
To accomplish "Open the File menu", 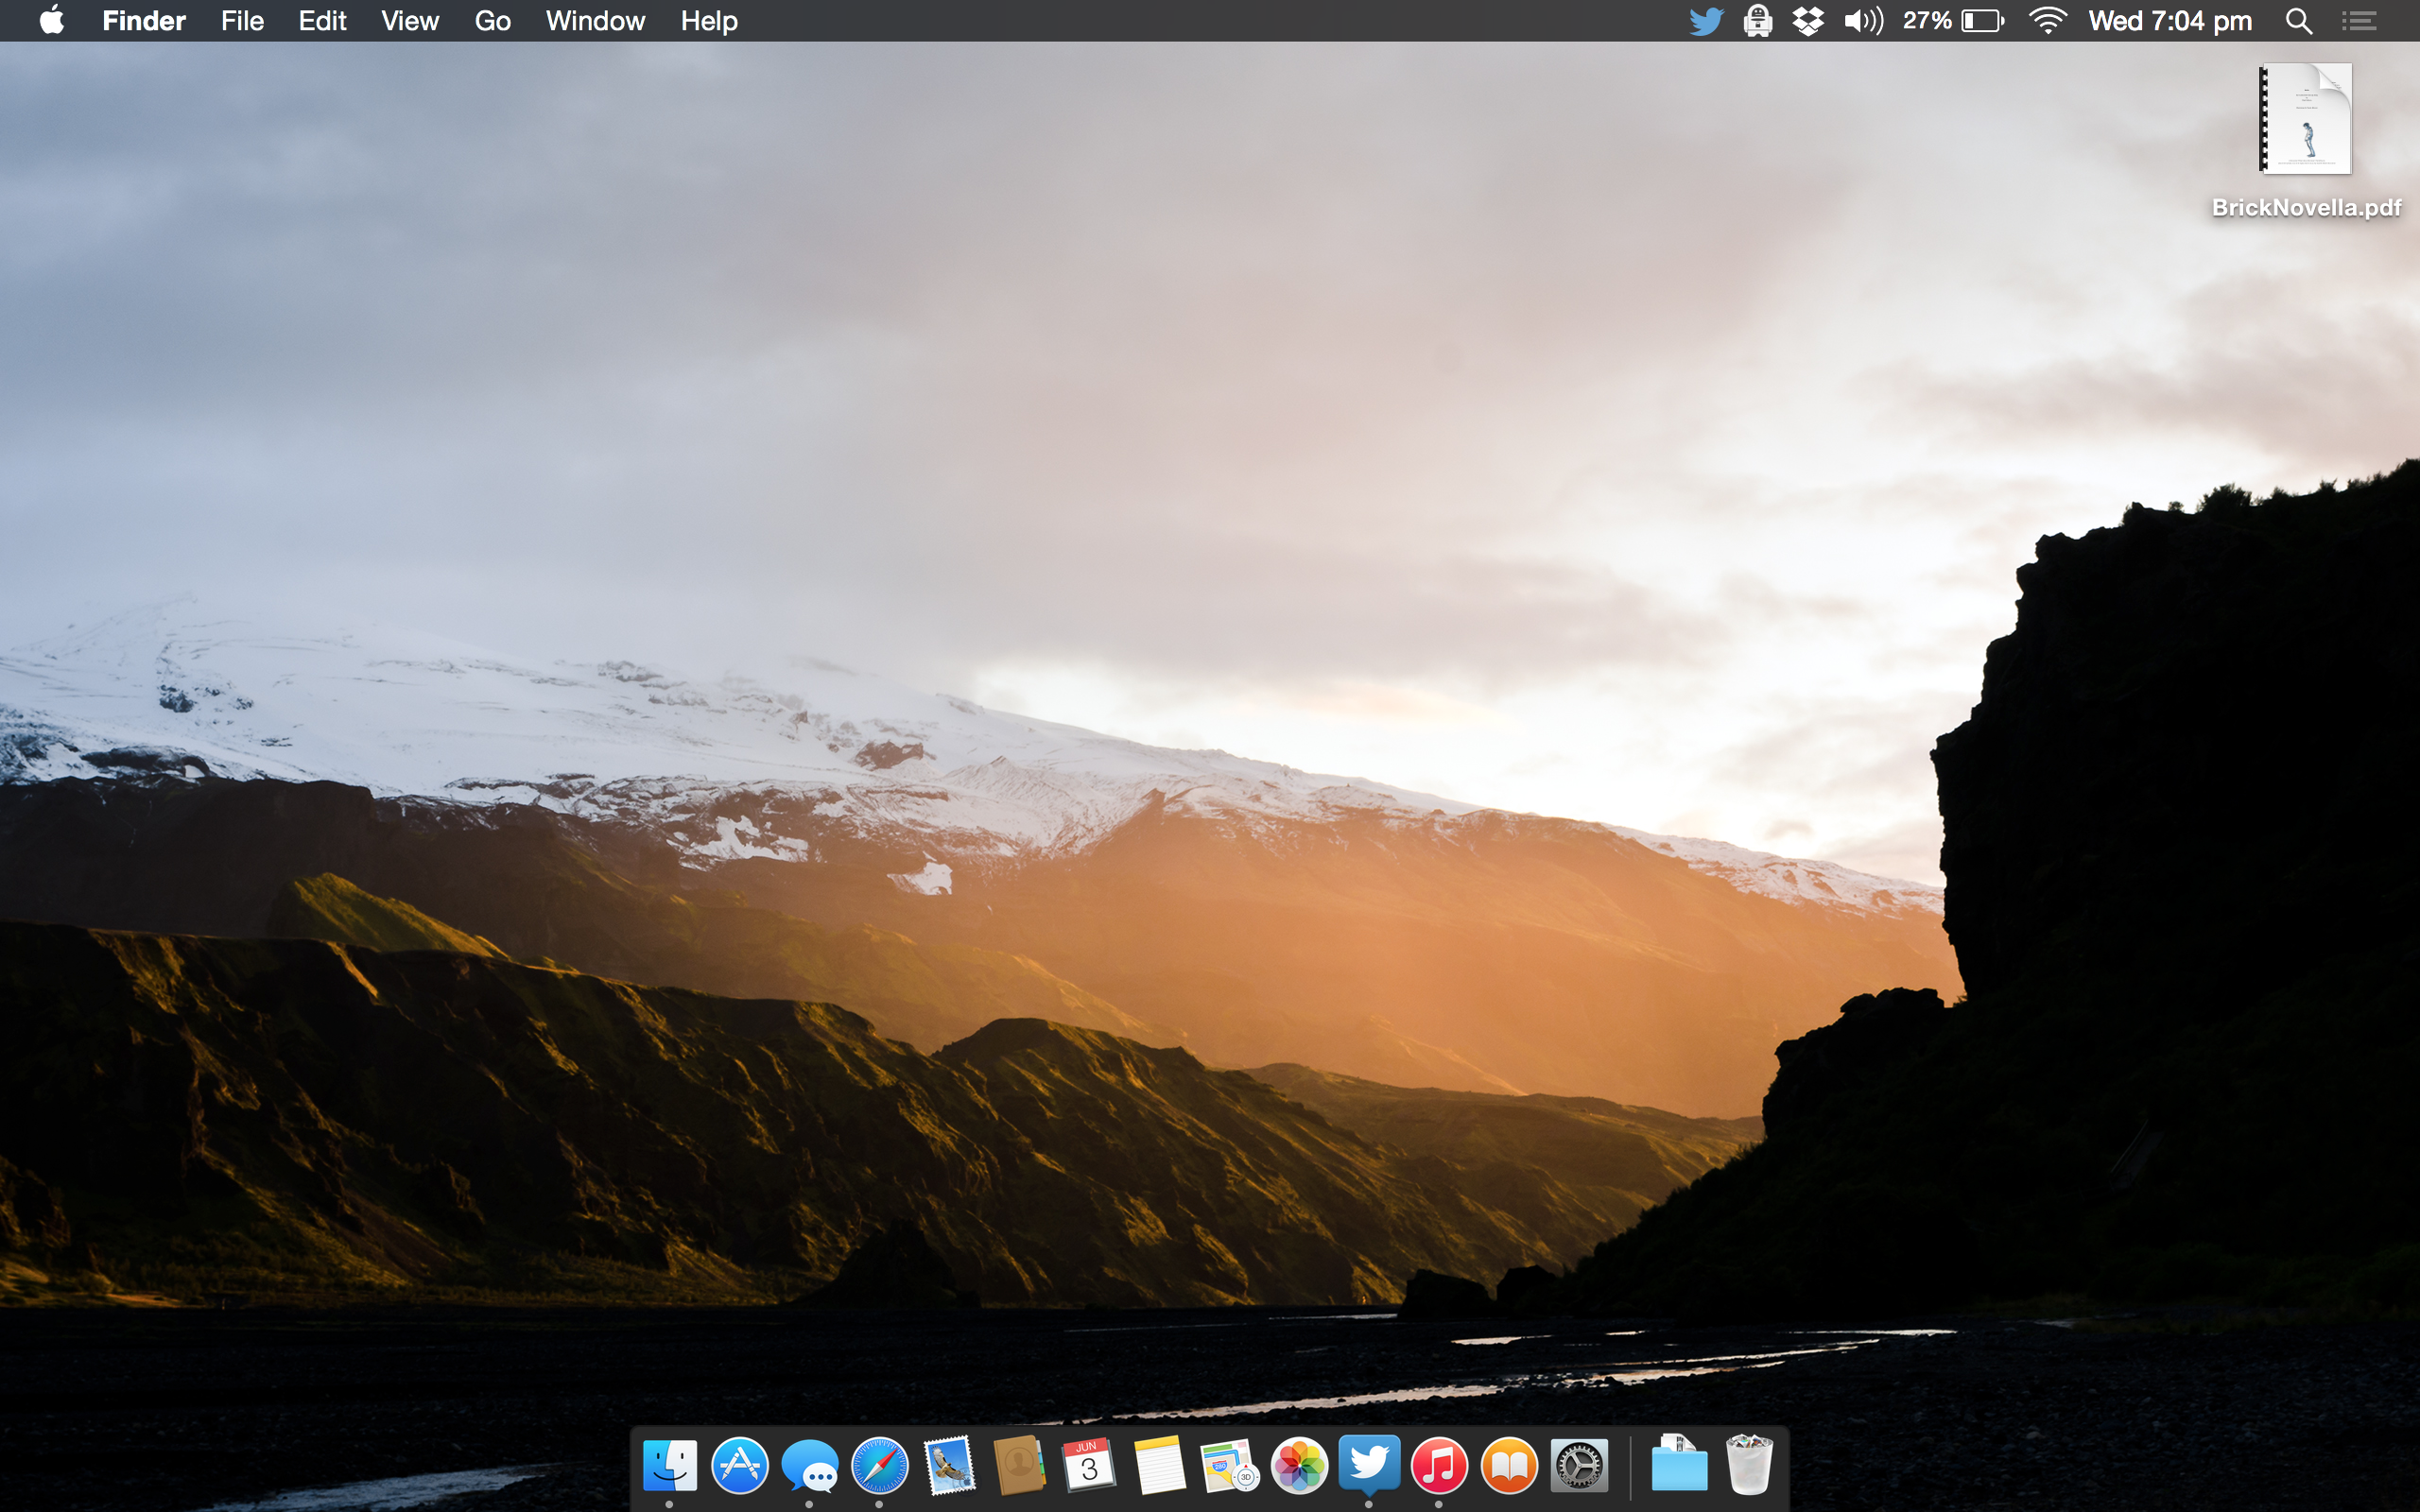I will (x=242, y=20).
